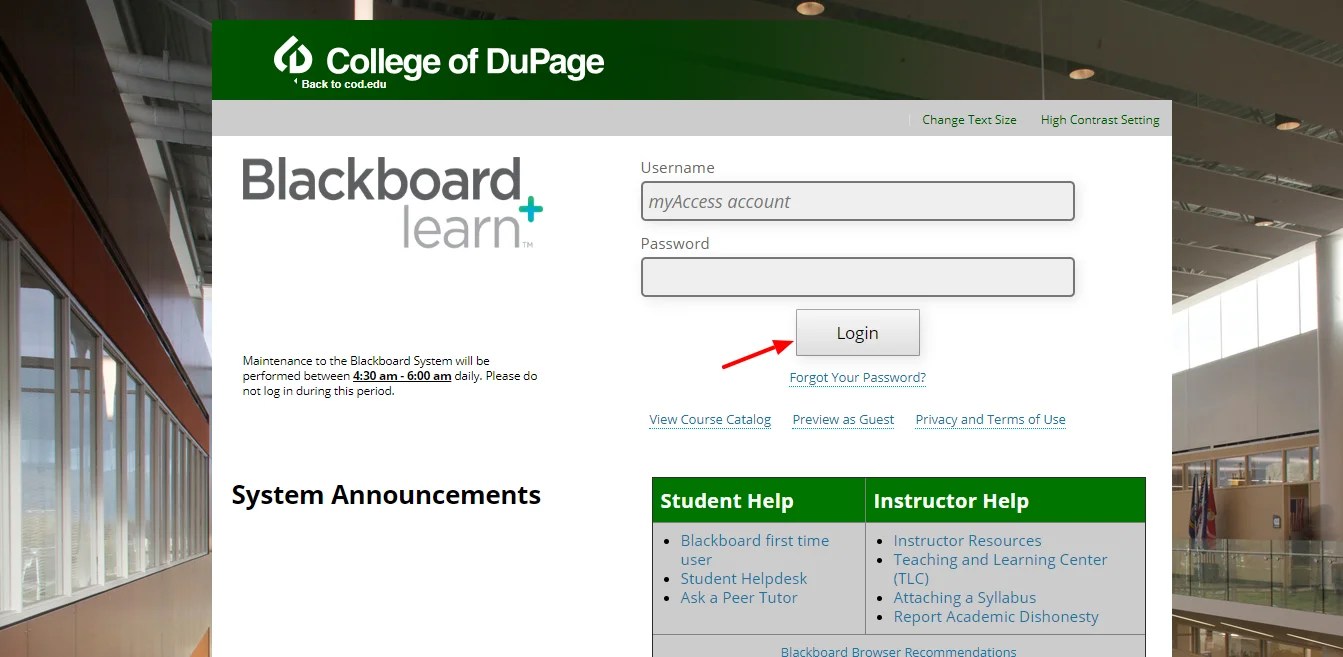Open Blackboard Browser Recommendations link
Screen dimensions: 1343x657
[x=898, y=651]
